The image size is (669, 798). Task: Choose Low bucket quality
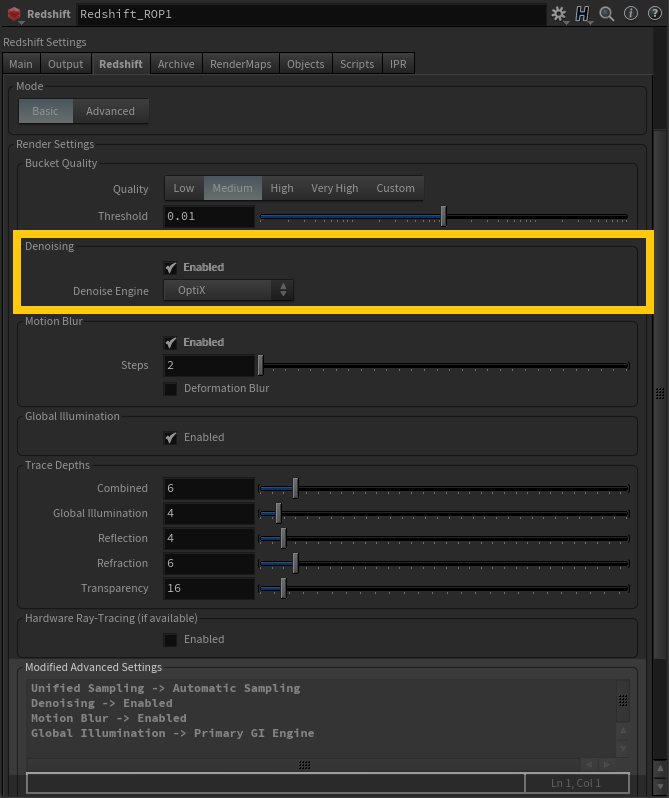184,188
